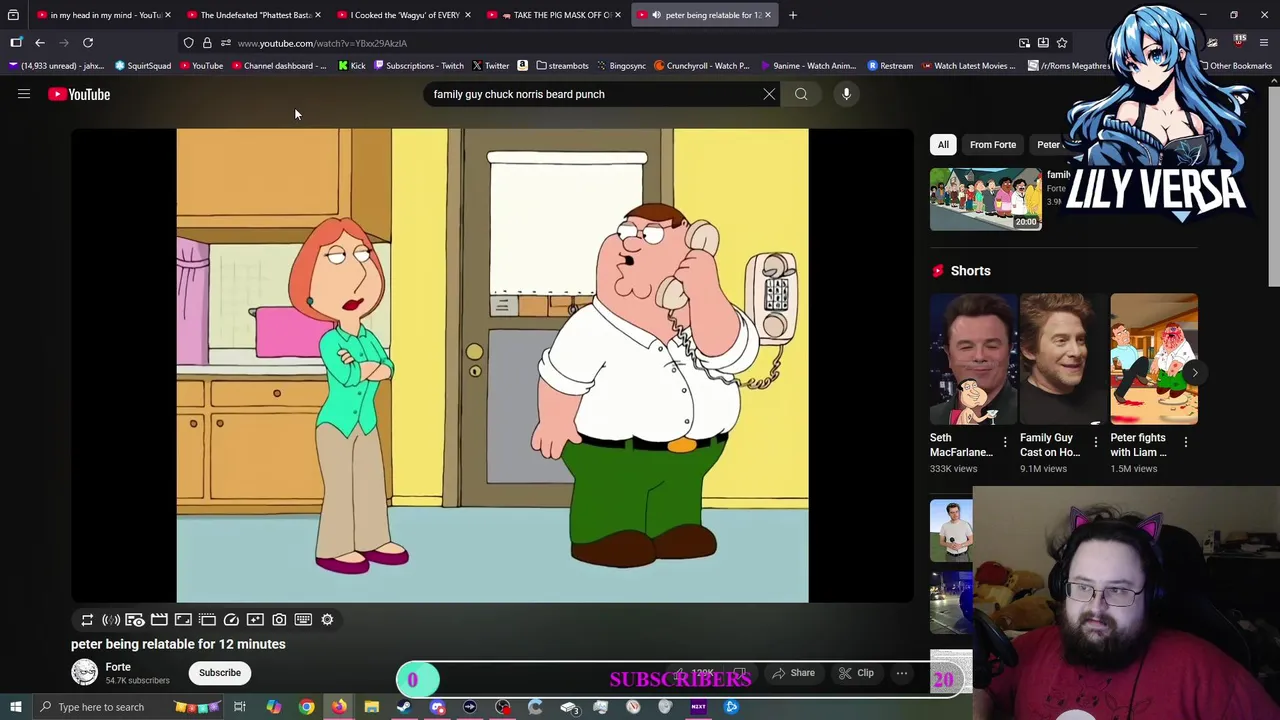Image resolution: width=1280 pixels, height=720 pixels.
Task: Open the Family Guy Cast short
Action: [x=1064, y=359]
